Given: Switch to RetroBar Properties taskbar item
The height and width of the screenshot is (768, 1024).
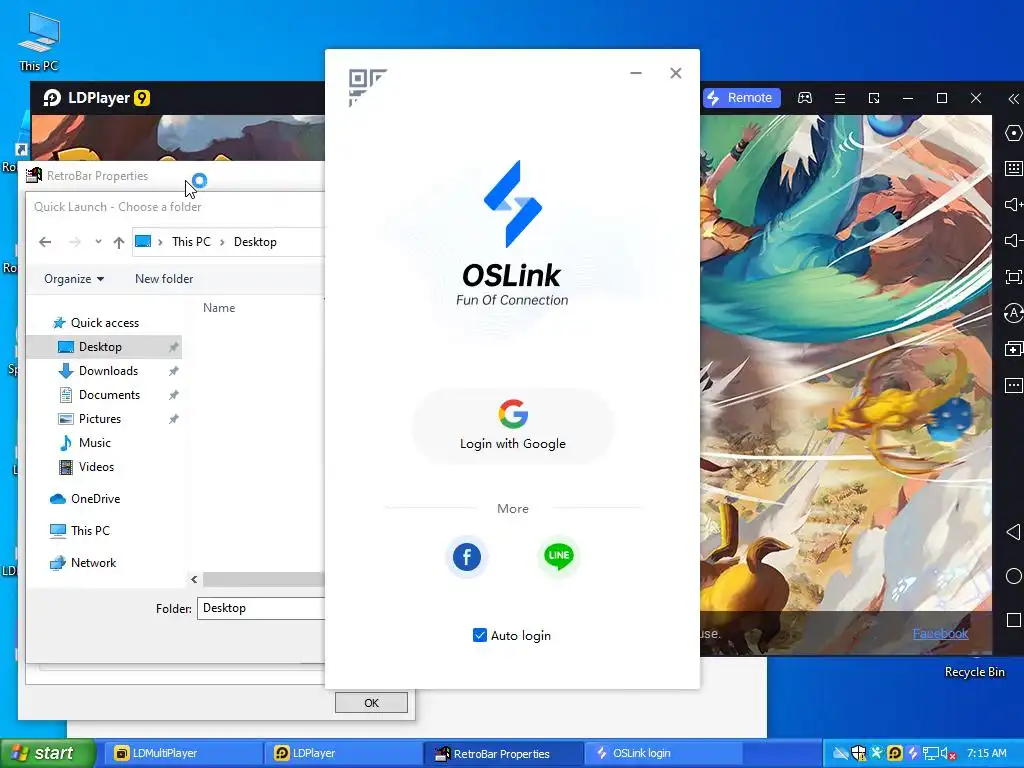Looking at the screenshot, I should tap(504, 753).
